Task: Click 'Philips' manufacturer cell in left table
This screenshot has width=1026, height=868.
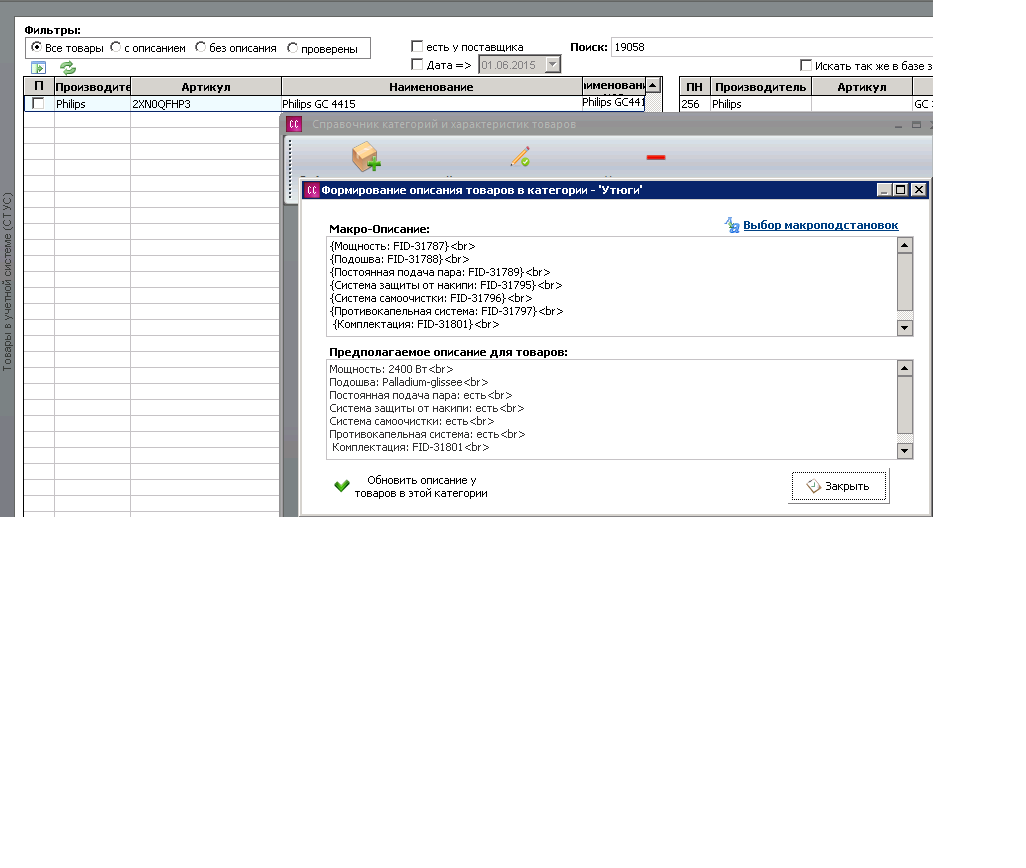Action: tap(92, 103)
